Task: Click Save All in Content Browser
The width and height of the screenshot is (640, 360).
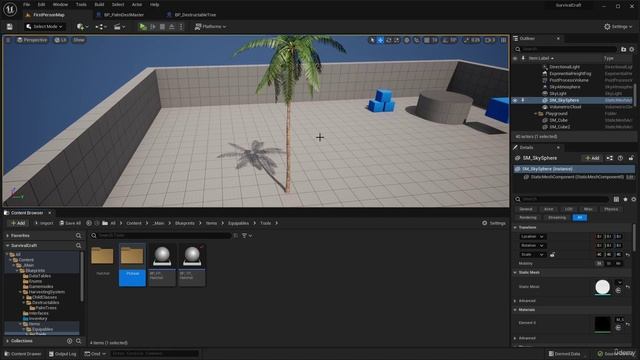Action: pos(70,223)
